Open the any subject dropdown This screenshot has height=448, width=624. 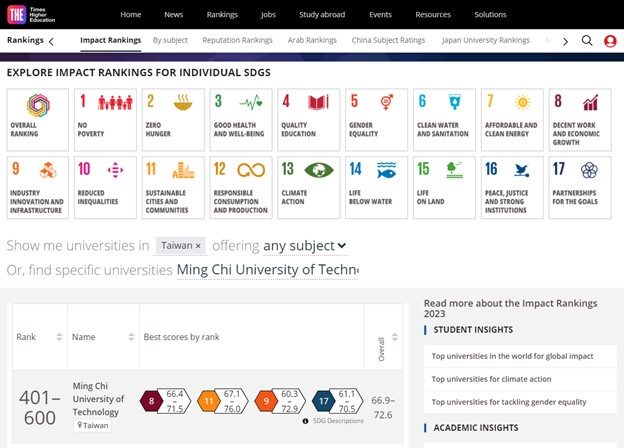coord(305,246)
